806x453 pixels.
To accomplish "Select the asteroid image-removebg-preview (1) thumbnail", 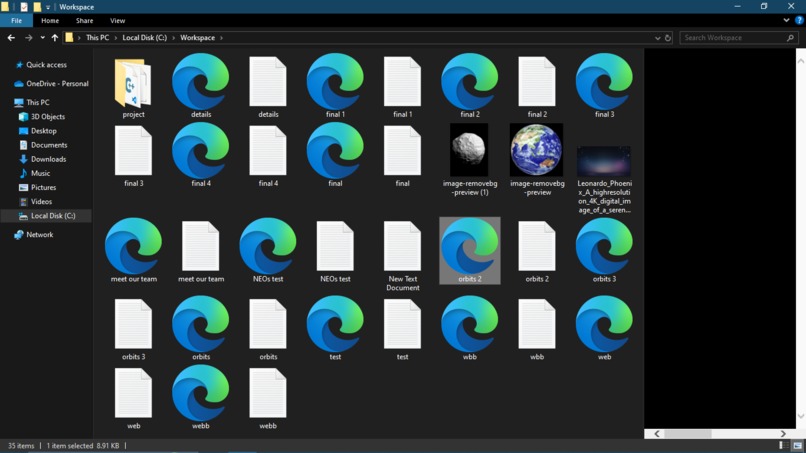I will pyautogui.click(x=469, y=150).
